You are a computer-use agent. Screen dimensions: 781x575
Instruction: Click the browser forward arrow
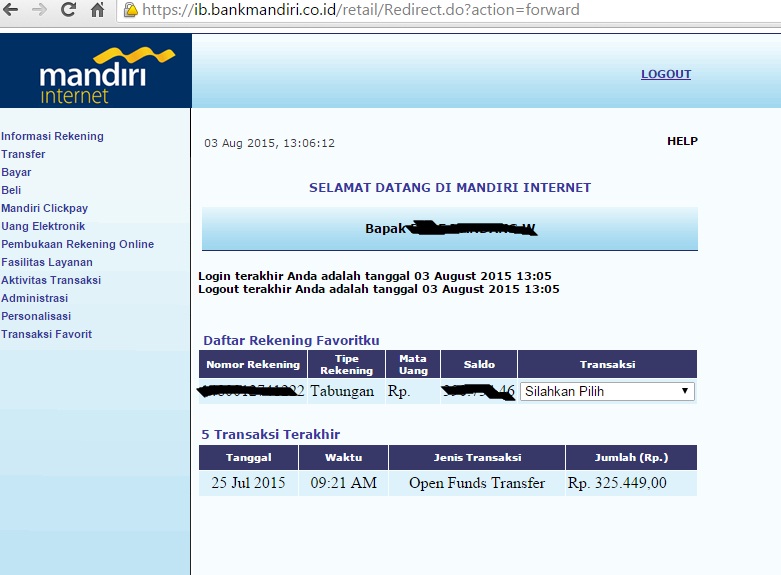click(x=39, y=9)
